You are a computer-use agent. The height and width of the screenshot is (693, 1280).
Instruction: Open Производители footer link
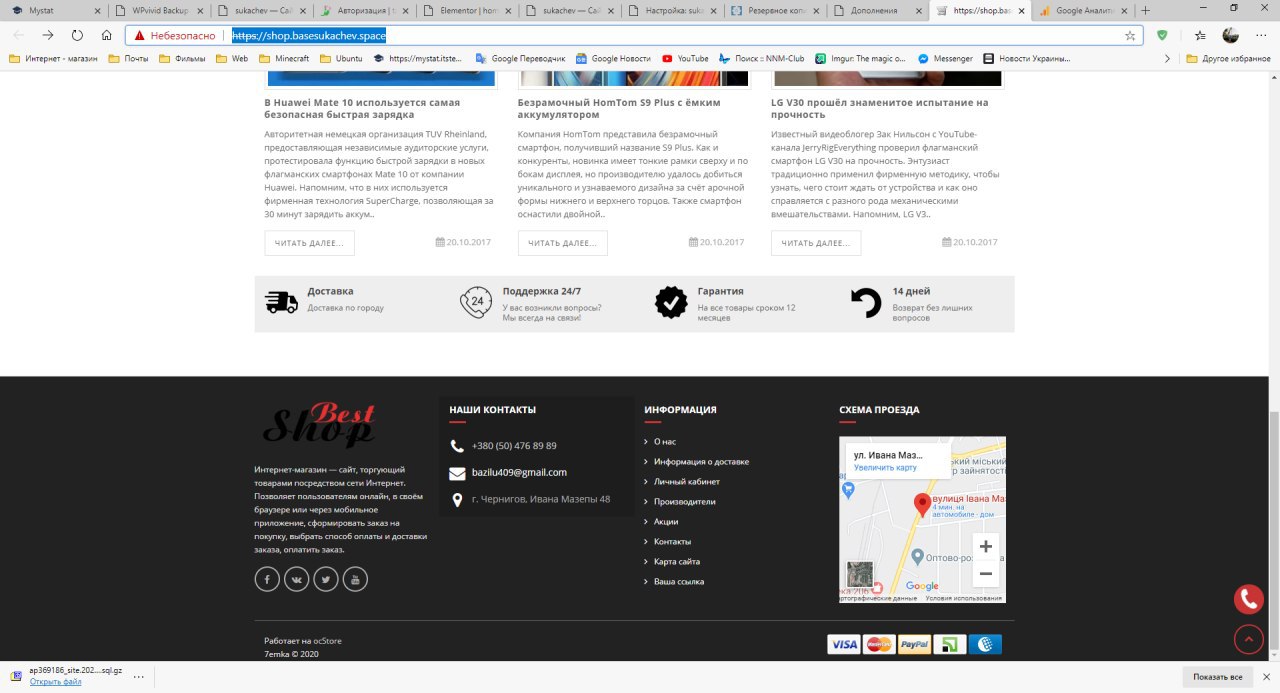(x=685, y=501)
